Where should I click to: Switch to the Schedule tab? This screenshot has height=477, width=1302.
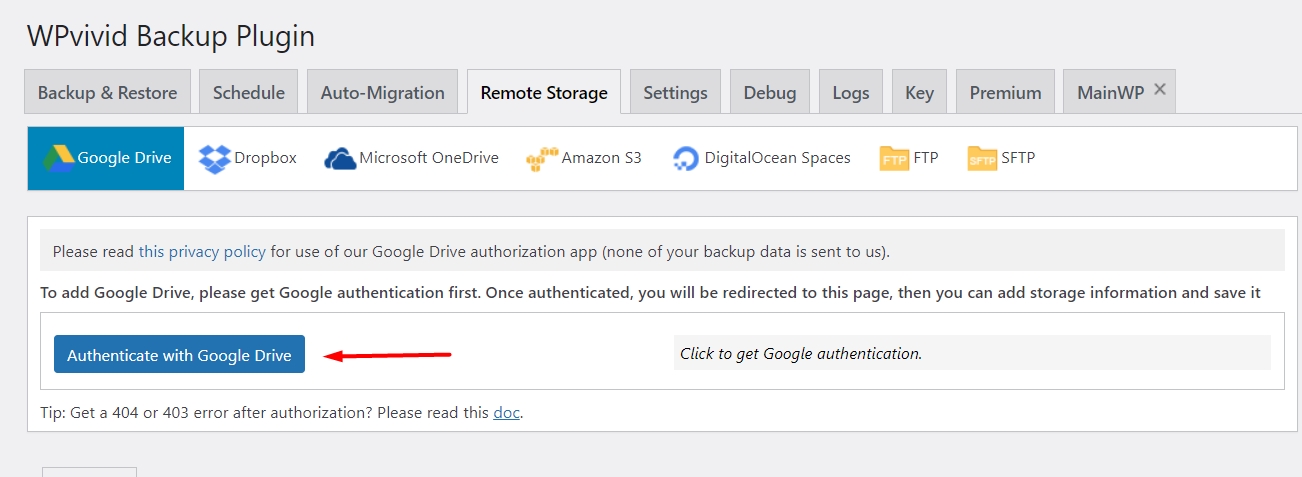[249, 92]
